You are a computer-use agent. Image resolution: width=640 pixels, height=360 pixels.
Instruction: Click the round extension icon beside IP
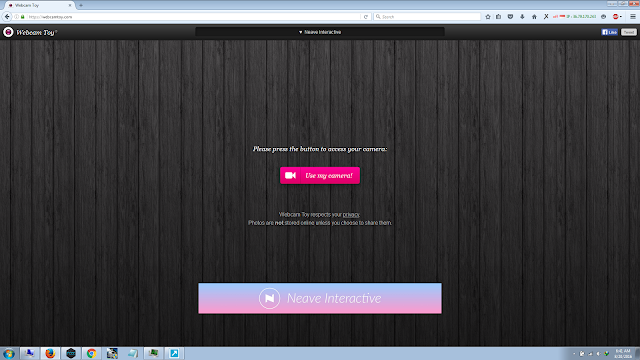[603, 17]
